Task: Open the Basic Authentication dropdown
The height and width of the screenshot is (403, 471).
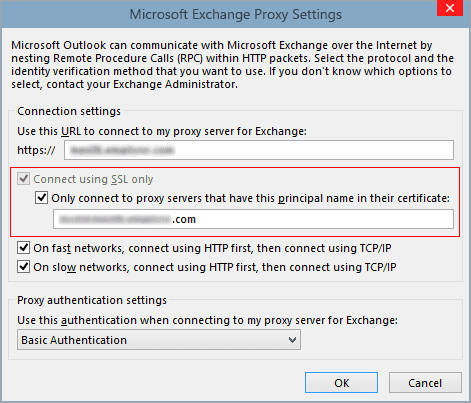Action: point(159,340)
